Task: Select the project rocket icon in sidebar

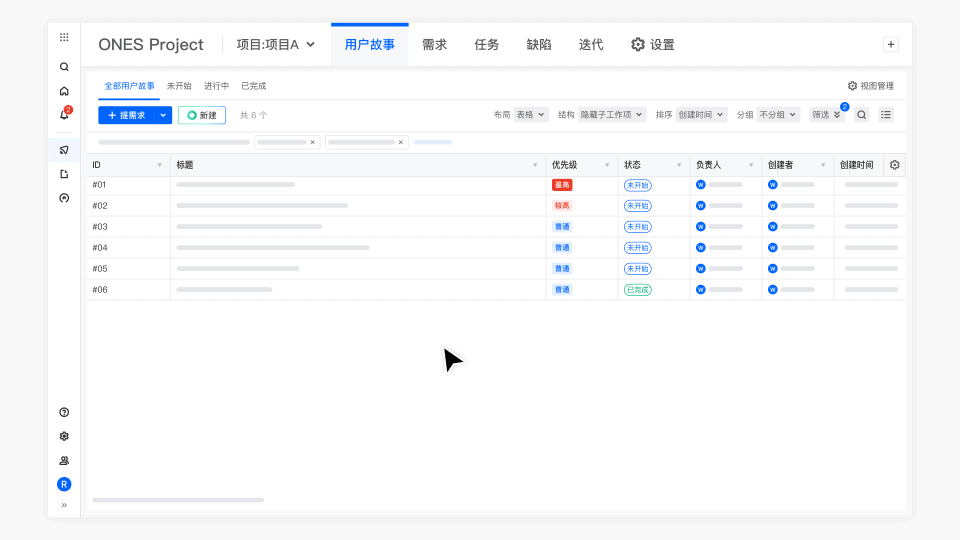Action: coord(64,150)
